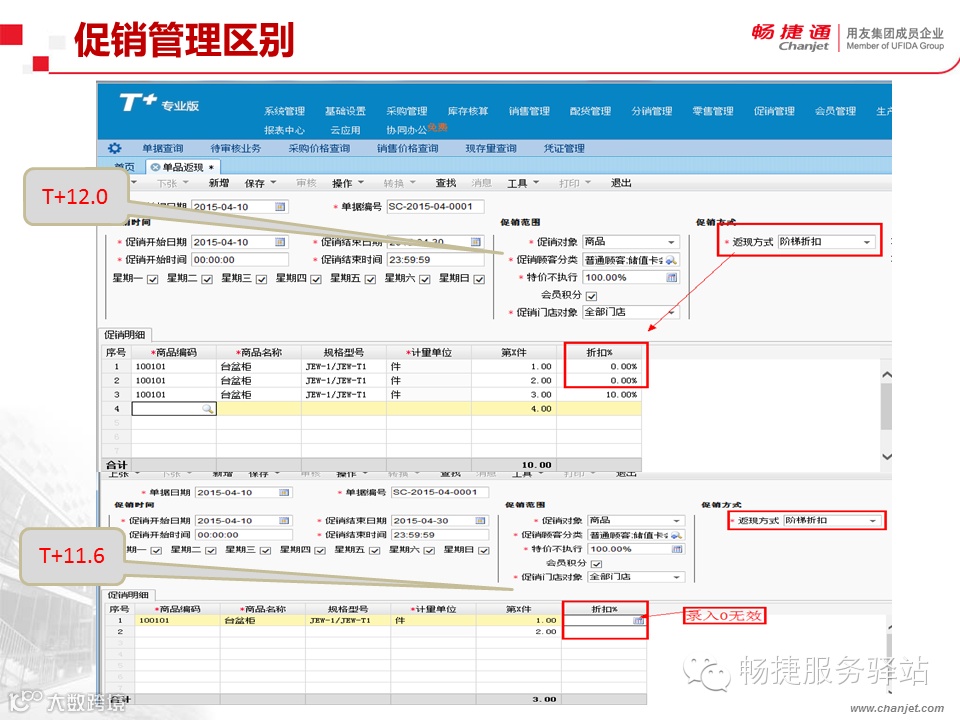Open 采购管理 menu

pyautogui.click(x=407, y=111)
